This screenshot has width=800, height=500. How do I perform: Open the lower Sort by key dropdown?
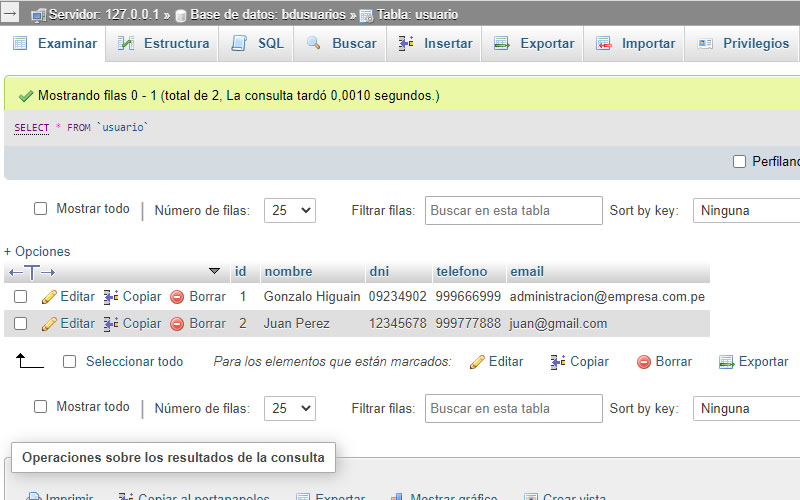pos(746,408)
